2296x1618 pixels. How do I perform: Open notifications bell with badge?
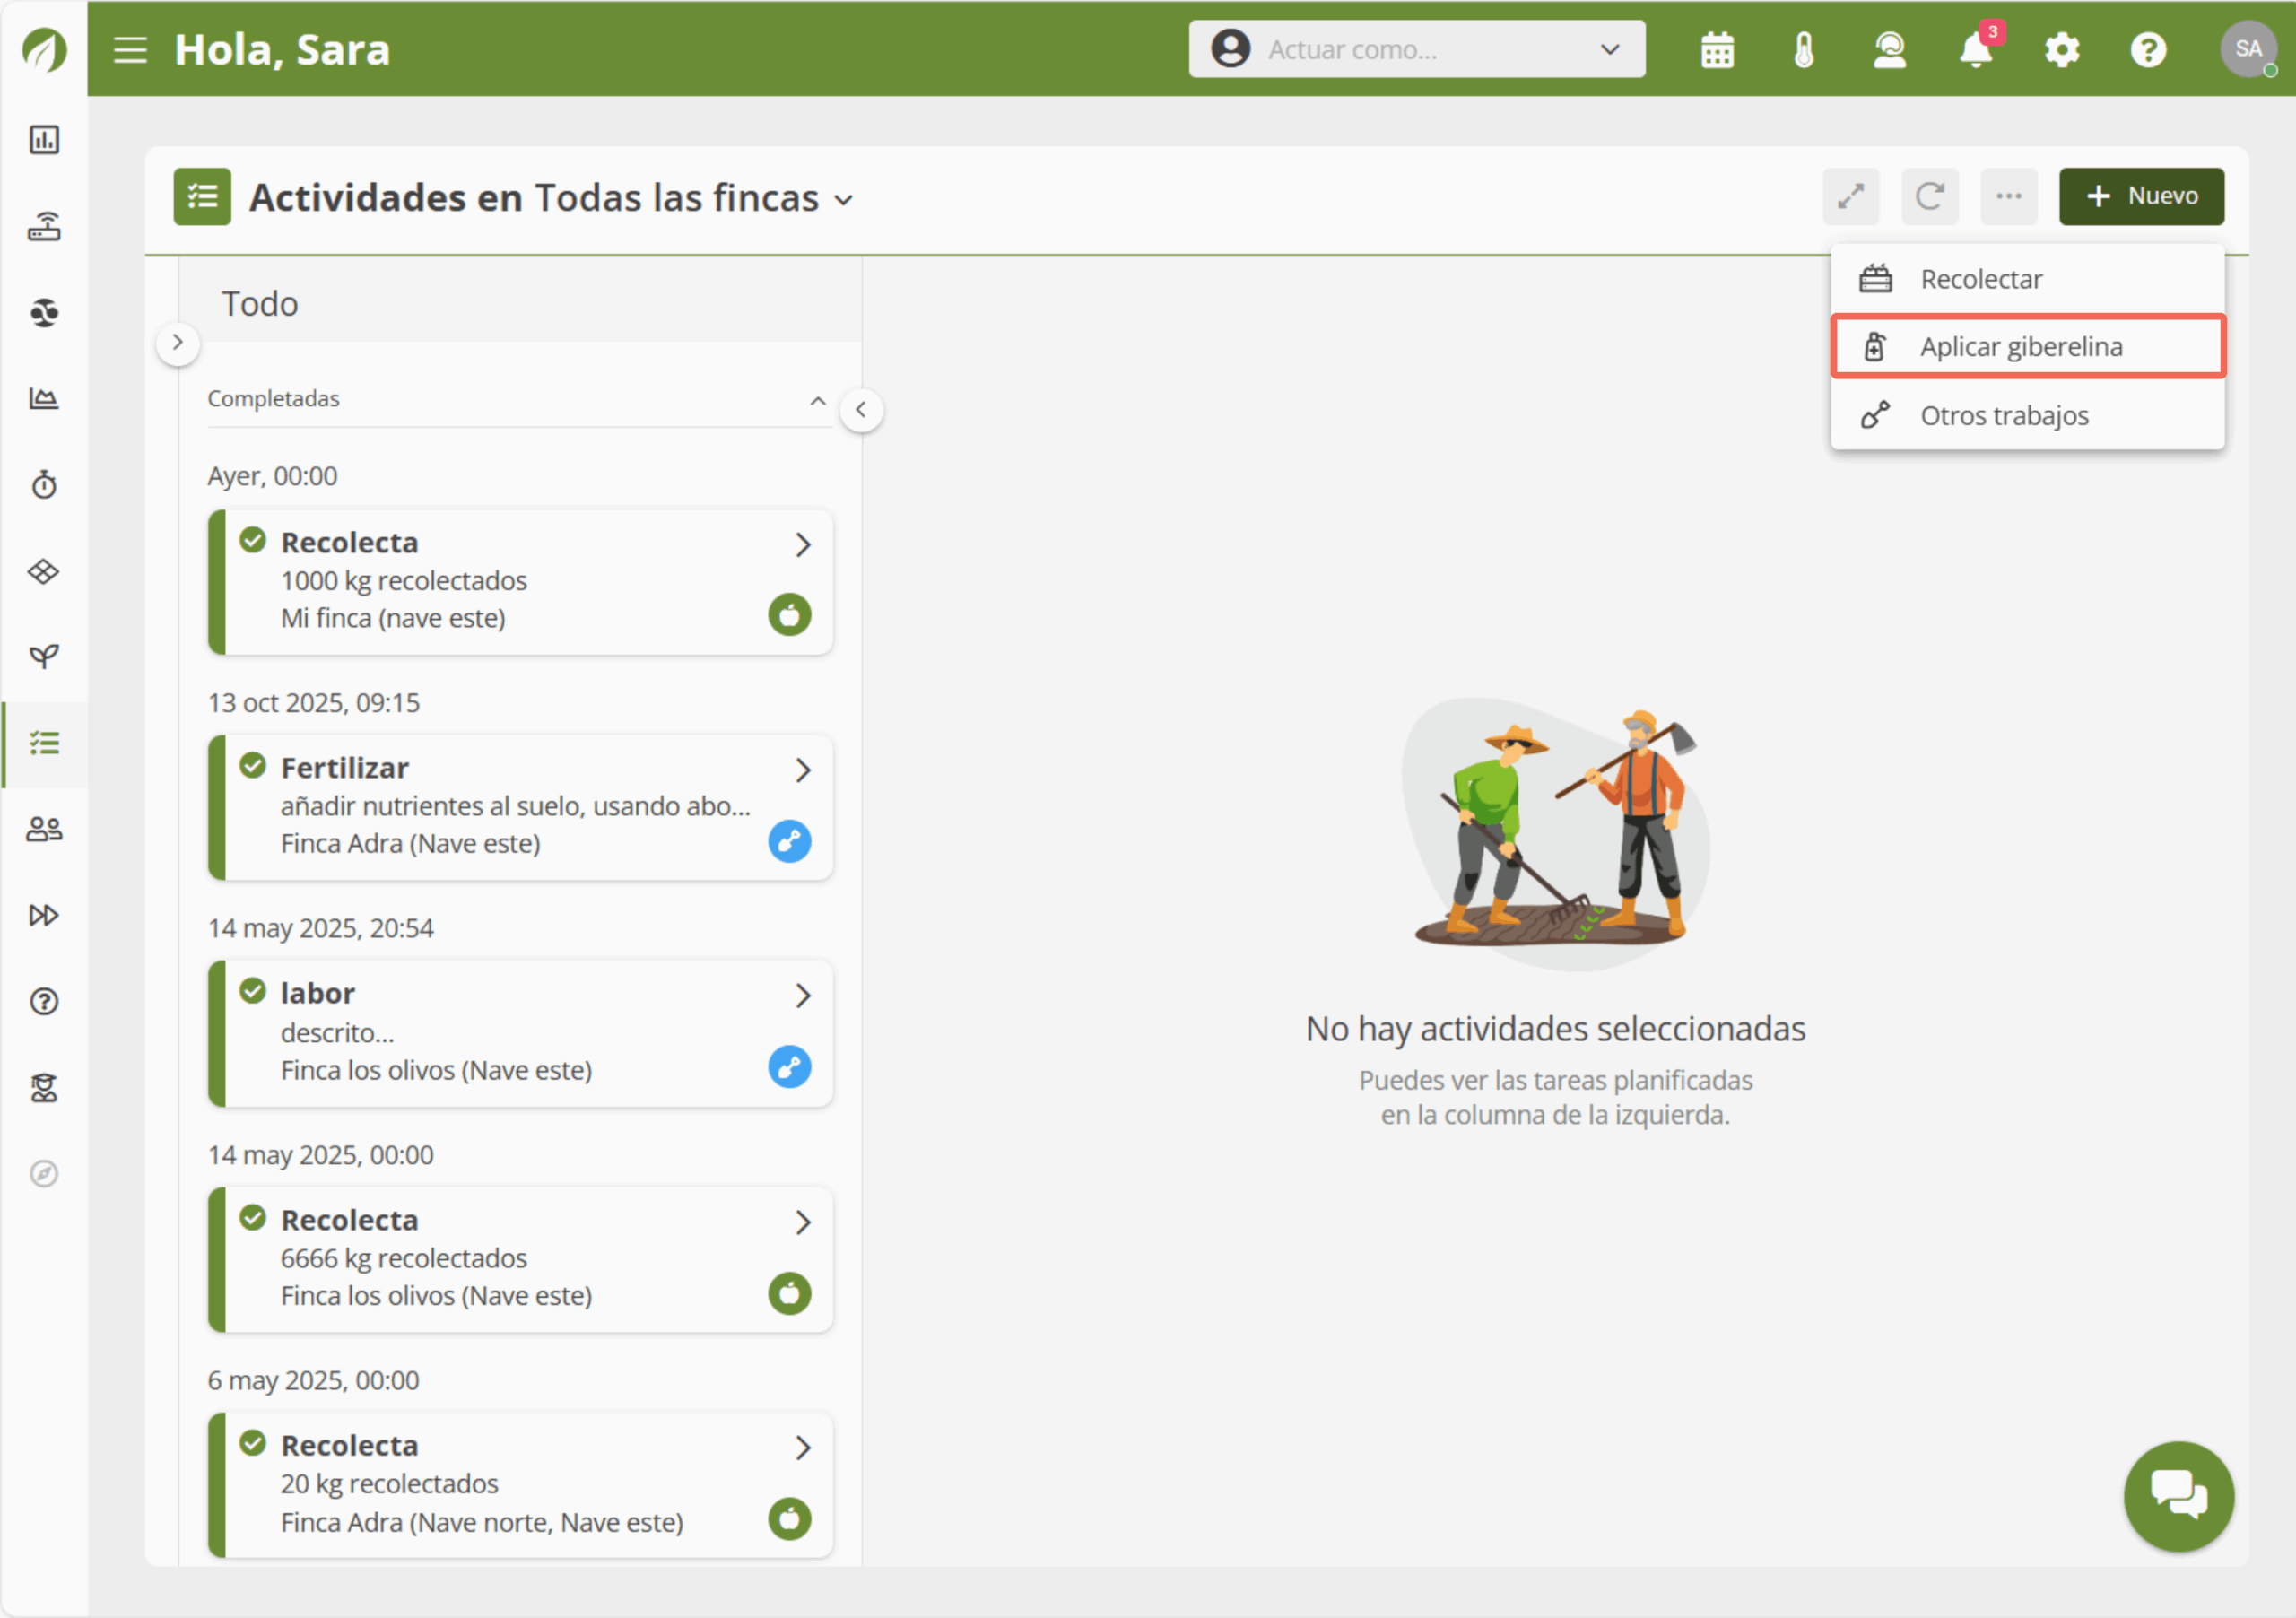[1975, 50]
